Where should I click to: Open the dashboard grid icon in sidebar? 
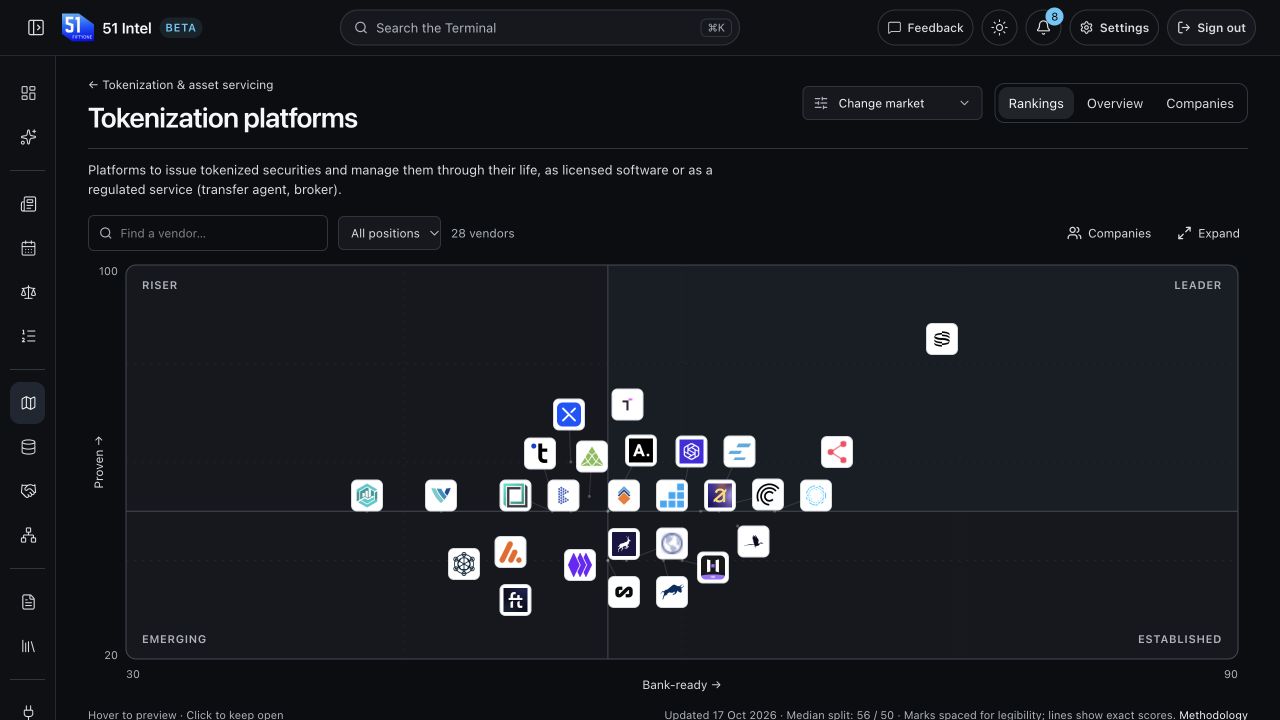click(28, 93)
